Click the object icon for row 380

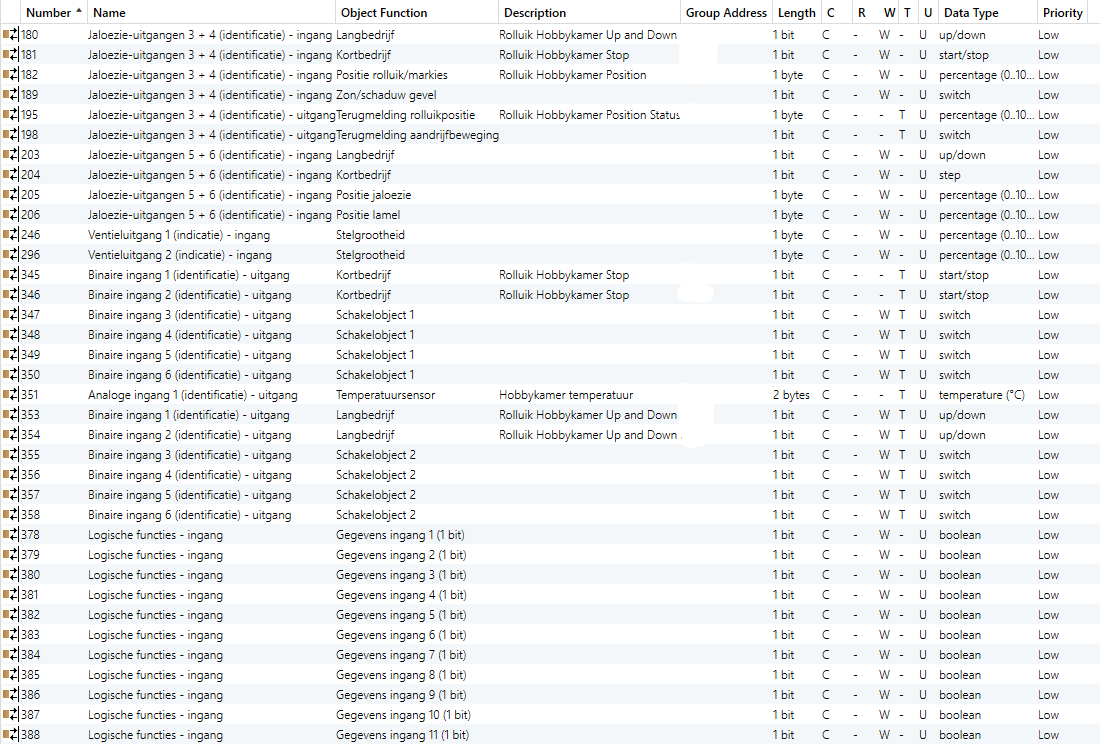(11, 574)
